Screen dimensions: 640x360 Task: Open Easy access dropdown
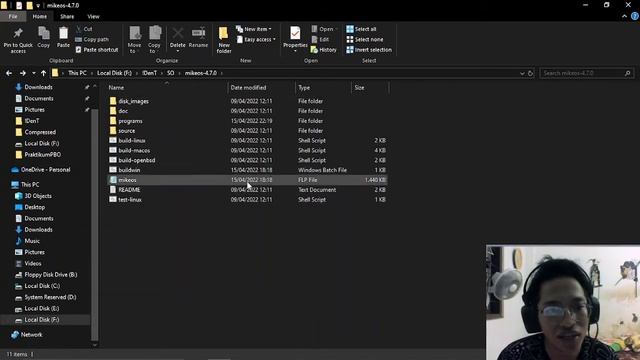(256, 39)
